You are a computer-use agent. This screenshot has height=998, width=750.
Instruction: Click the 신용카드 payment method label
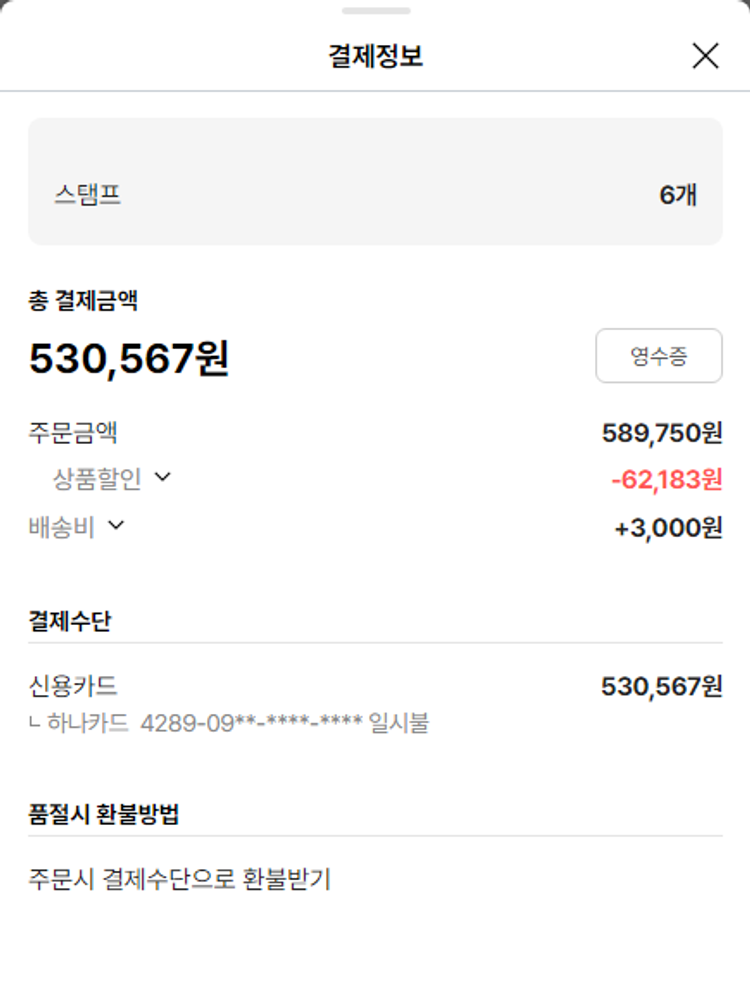(73, 686)
